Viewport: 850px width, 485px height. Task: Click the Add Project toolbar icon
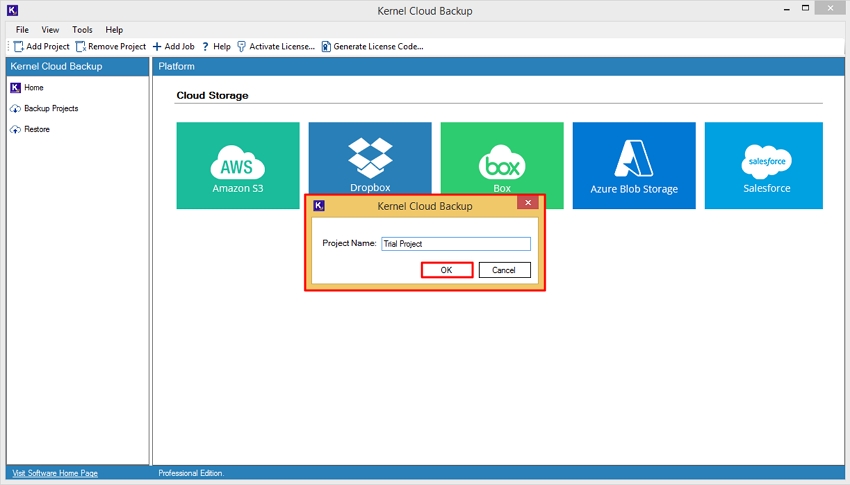[19, 47]
